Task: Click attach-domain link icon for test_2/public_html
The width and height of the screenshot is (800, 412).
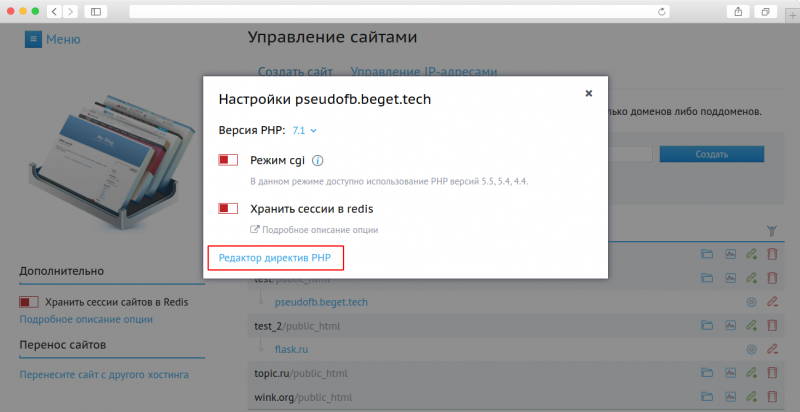Action: pos(751,325)
